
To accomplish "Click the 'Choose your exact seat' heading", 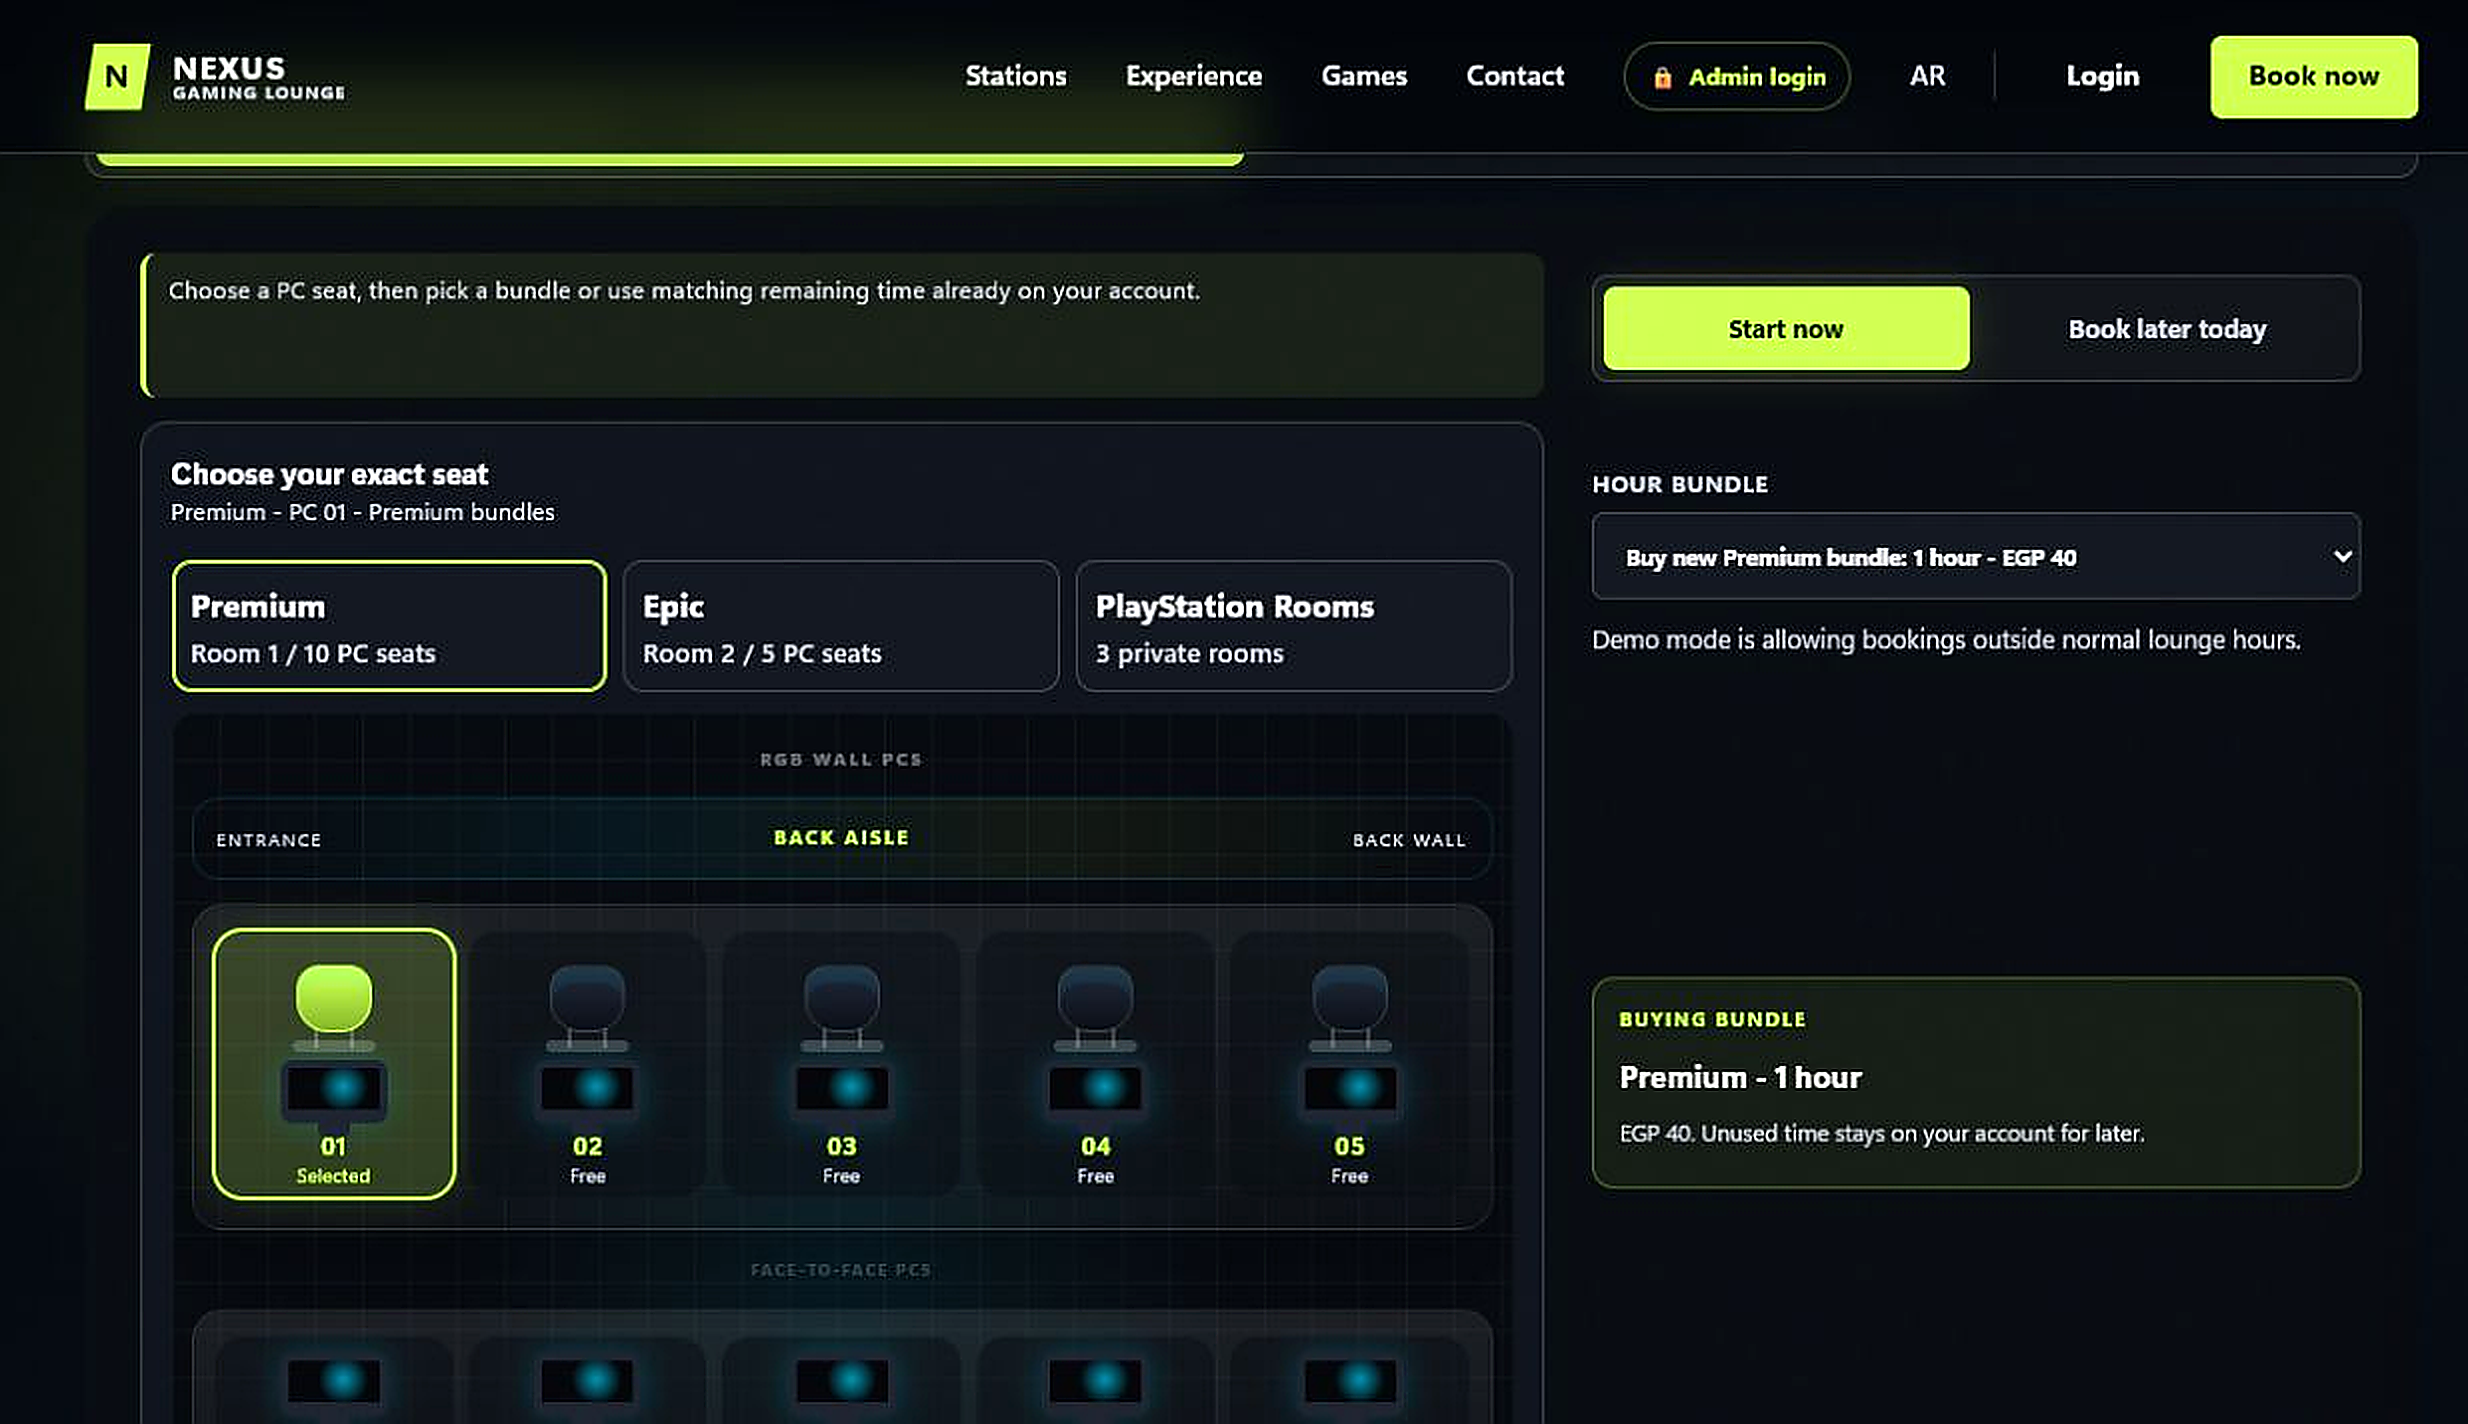I will [x=330, y=474].
